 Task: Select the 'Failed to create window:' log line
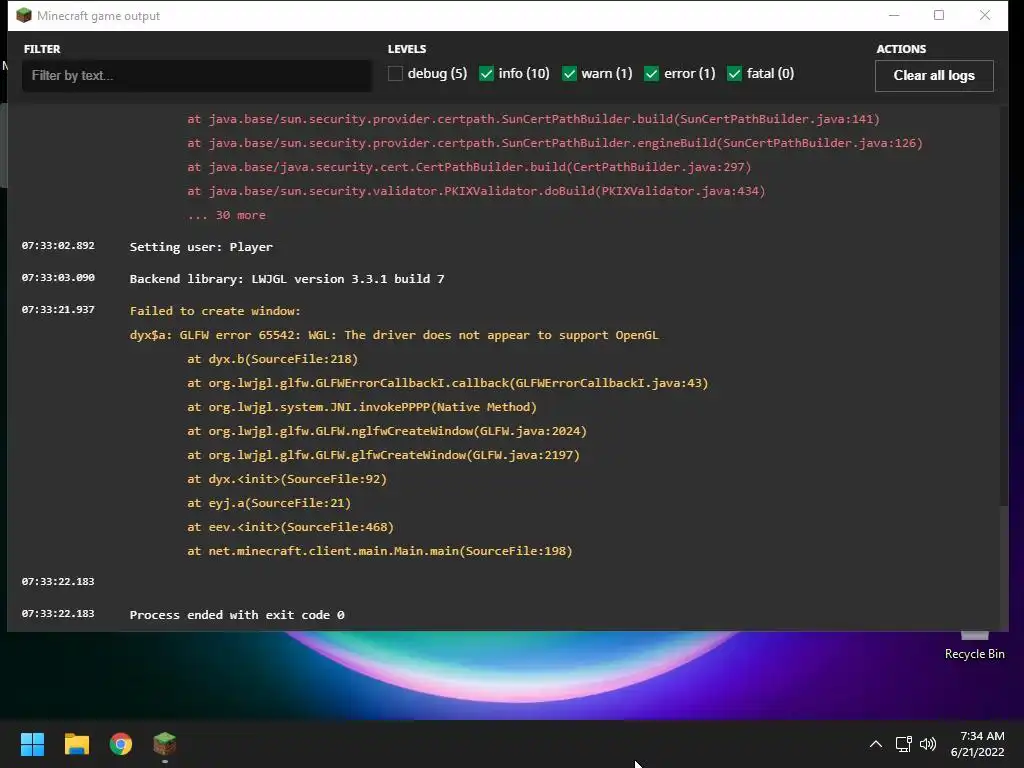pyautogui.click(x=215, y=311)
